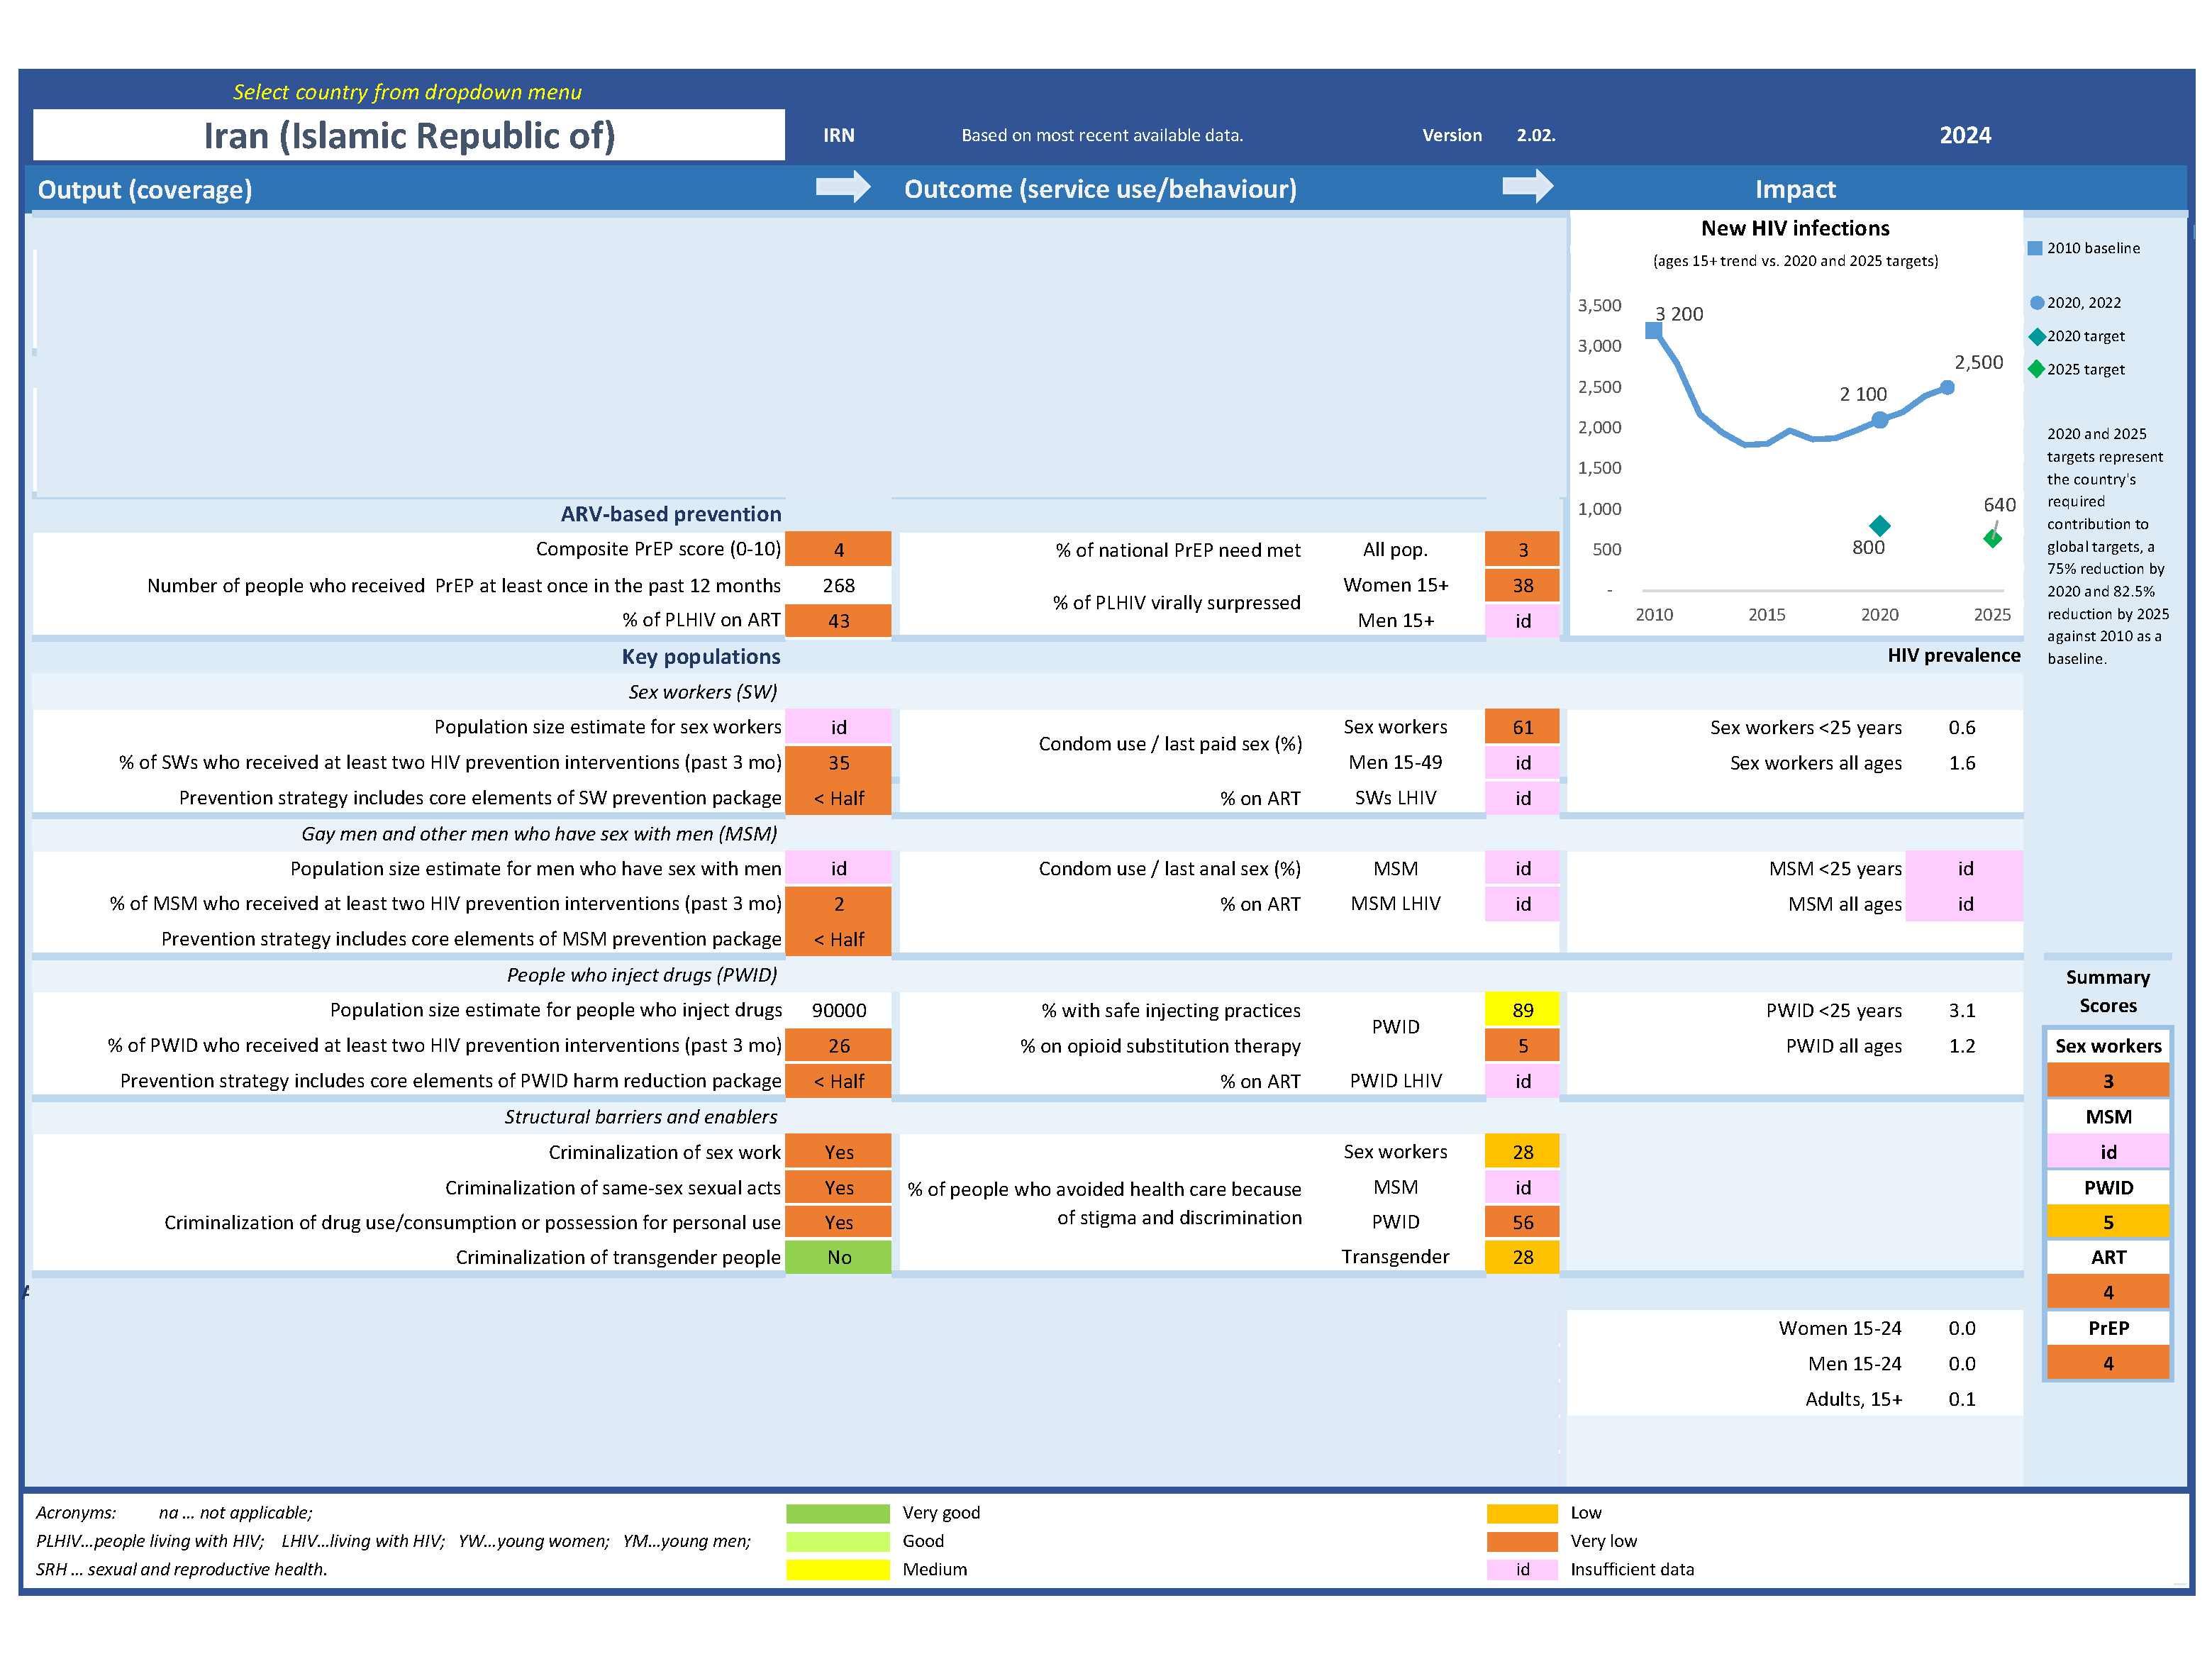Click the safe injecting practices value 89
The width and height of the screenshot is (2212, 1659).
[1522, 1010]
